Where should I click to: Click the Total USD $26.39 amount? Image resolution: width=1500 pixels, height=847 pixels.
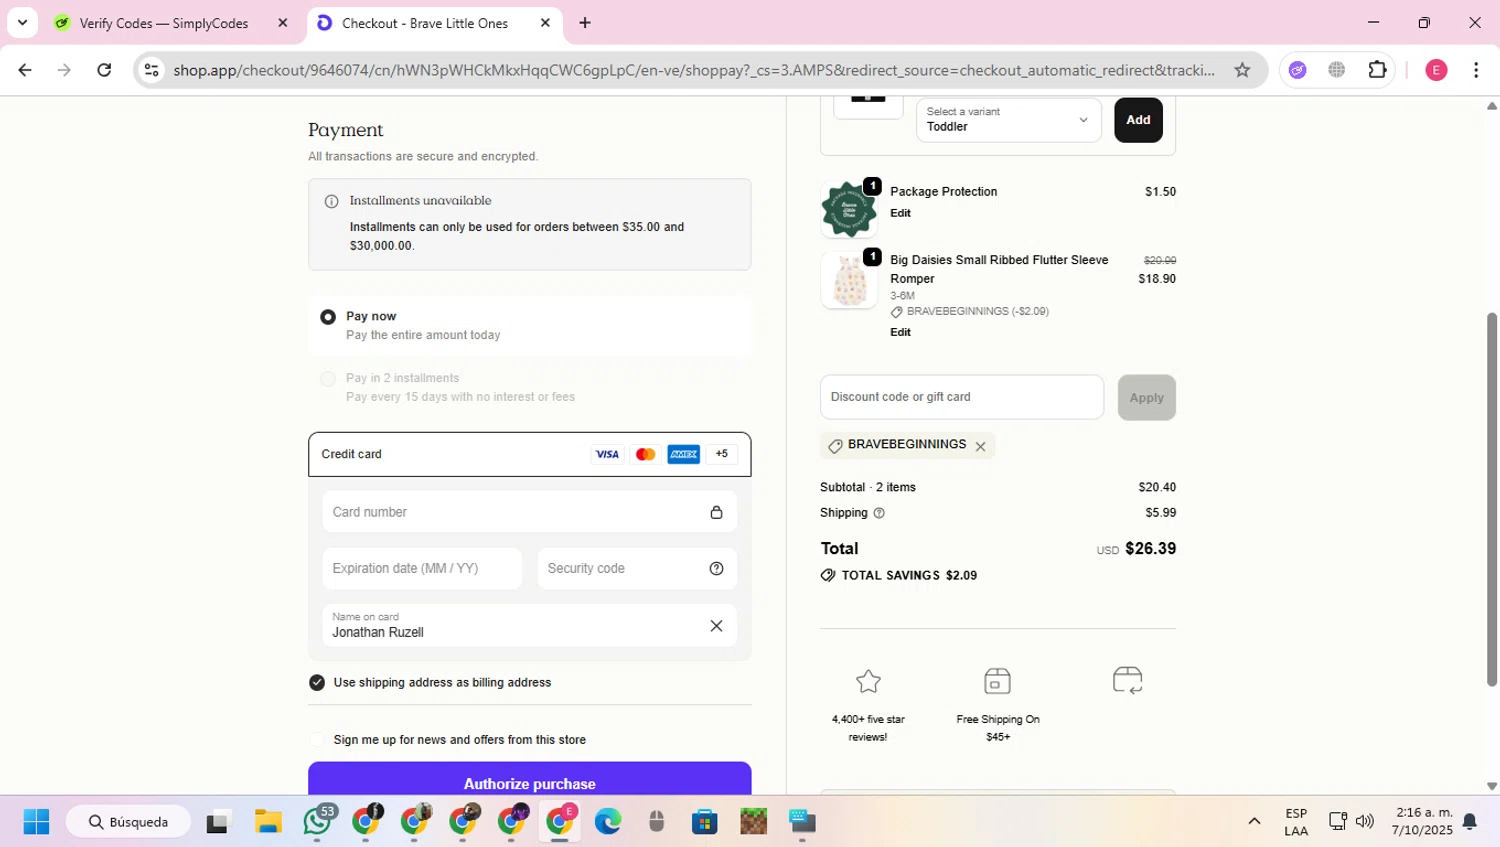[x=1136, y=549]
